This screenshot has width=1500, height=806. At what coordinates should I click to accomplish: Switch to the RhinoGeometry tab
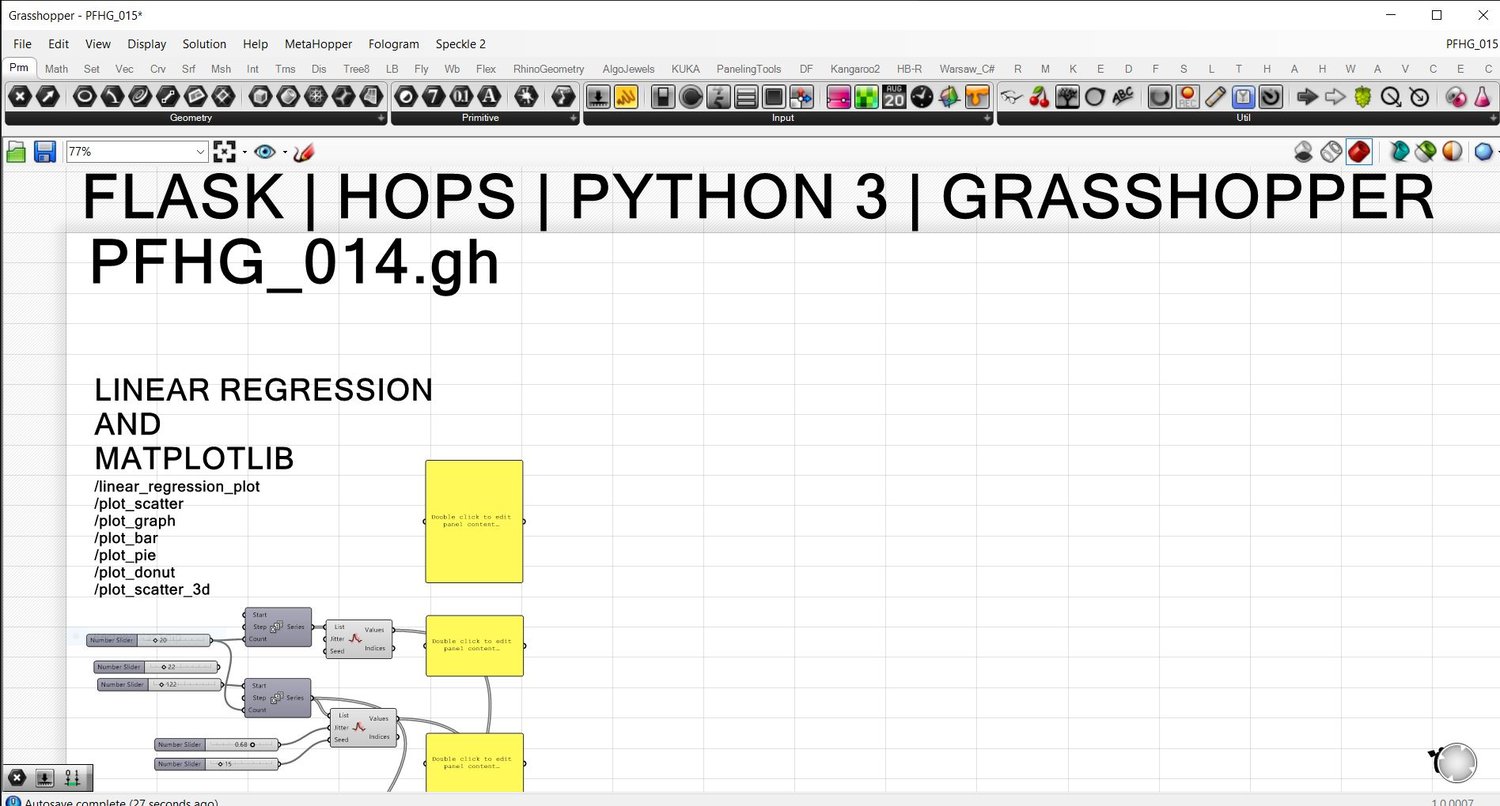point(548,69)
